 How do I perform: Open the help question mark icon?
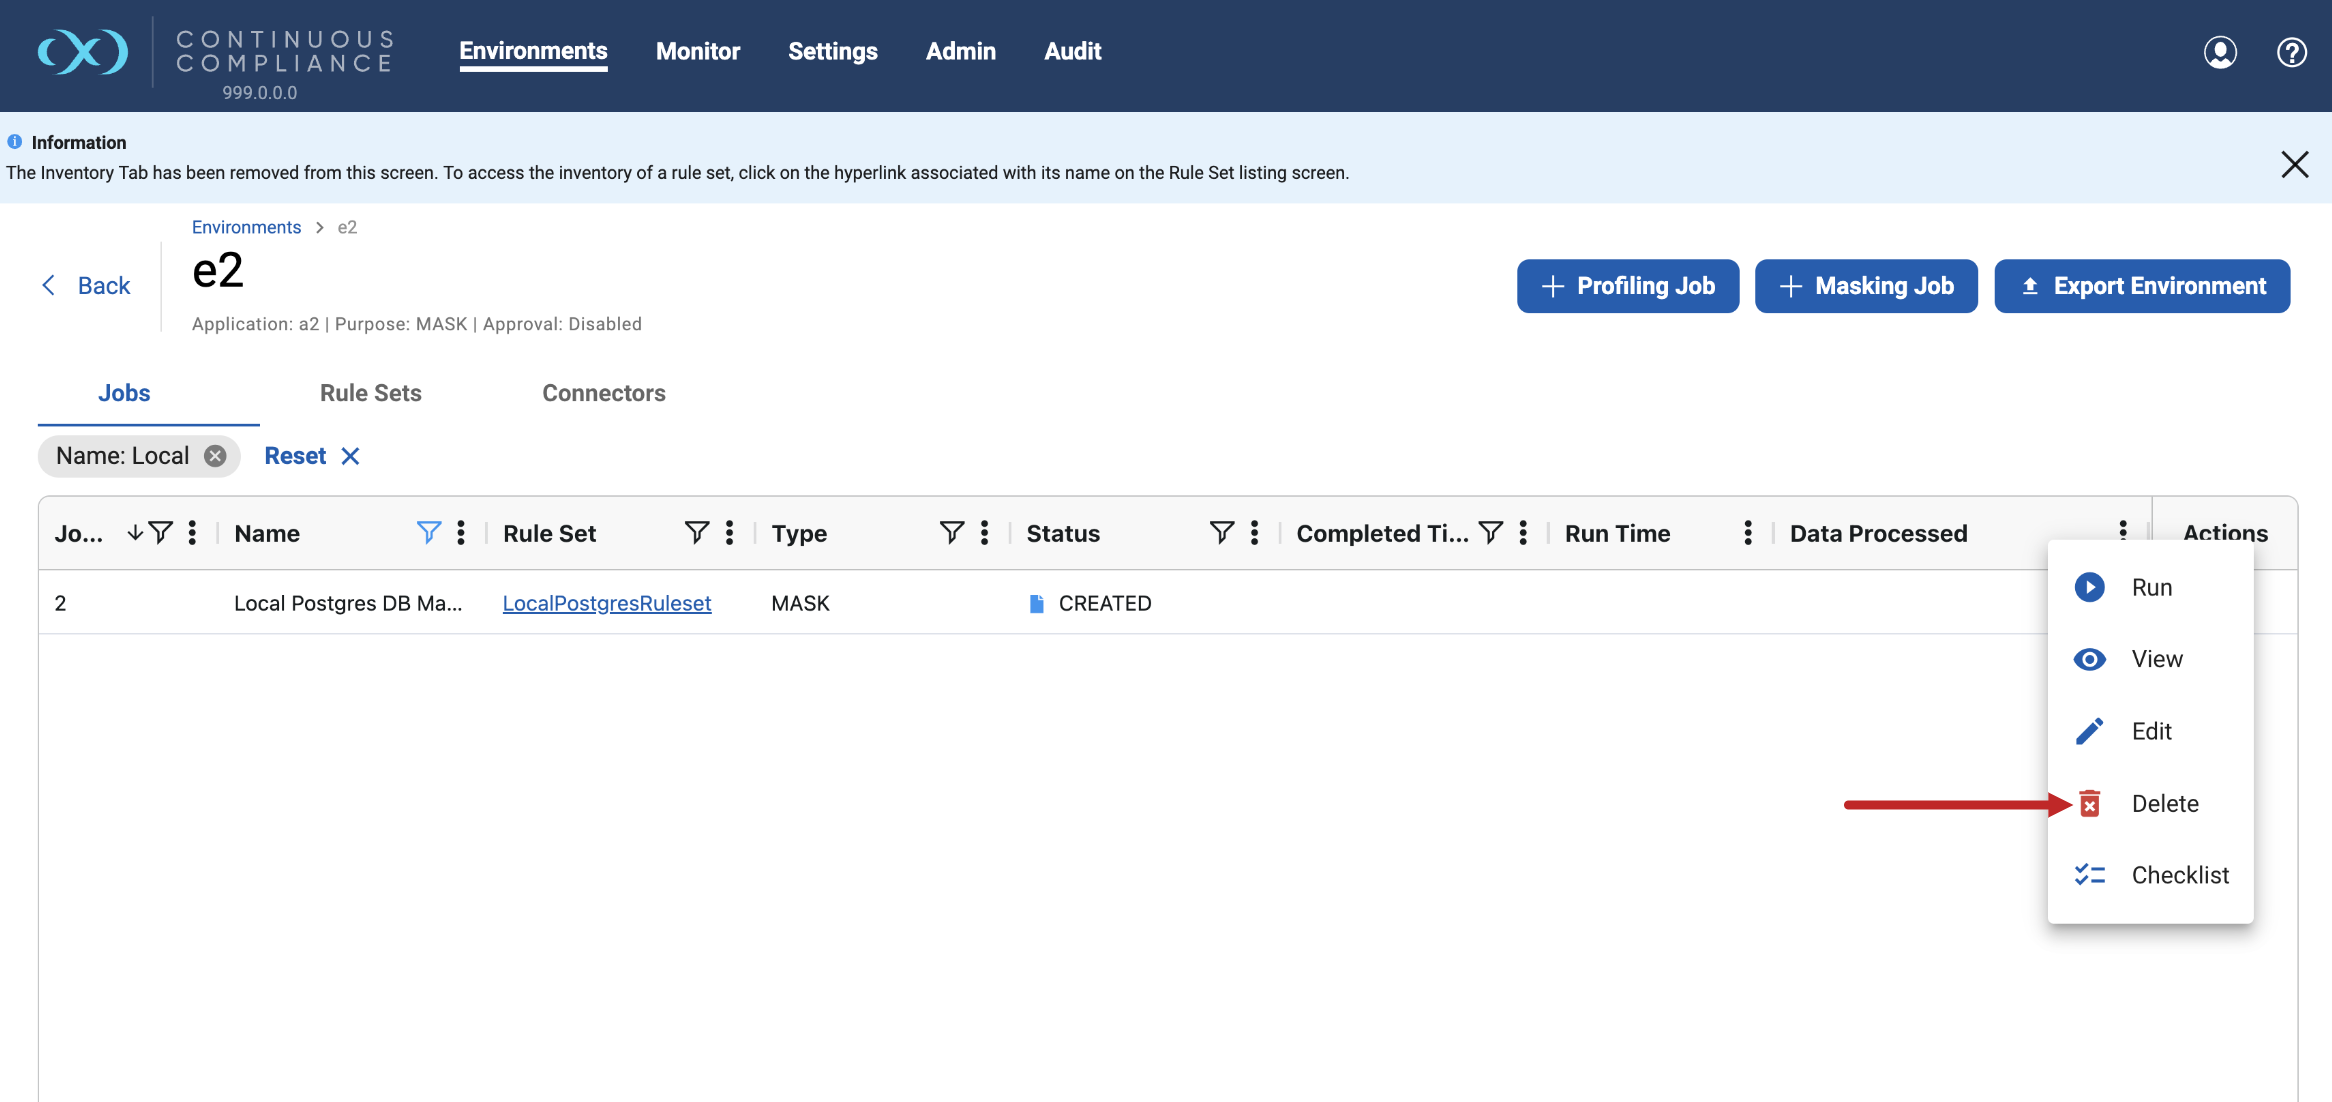pyautogui.click(x=2291, y=52)
